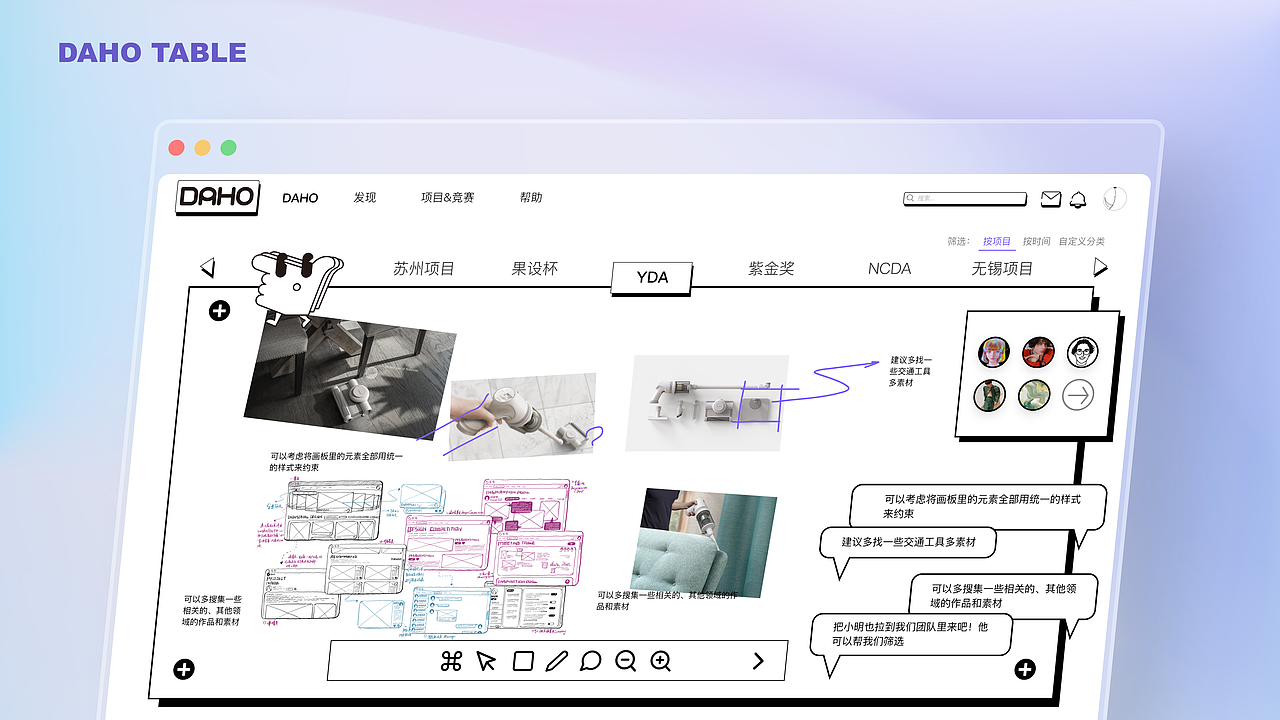Select the rectangle shape tool
The image size is (1280, 720).
(522, 660)
